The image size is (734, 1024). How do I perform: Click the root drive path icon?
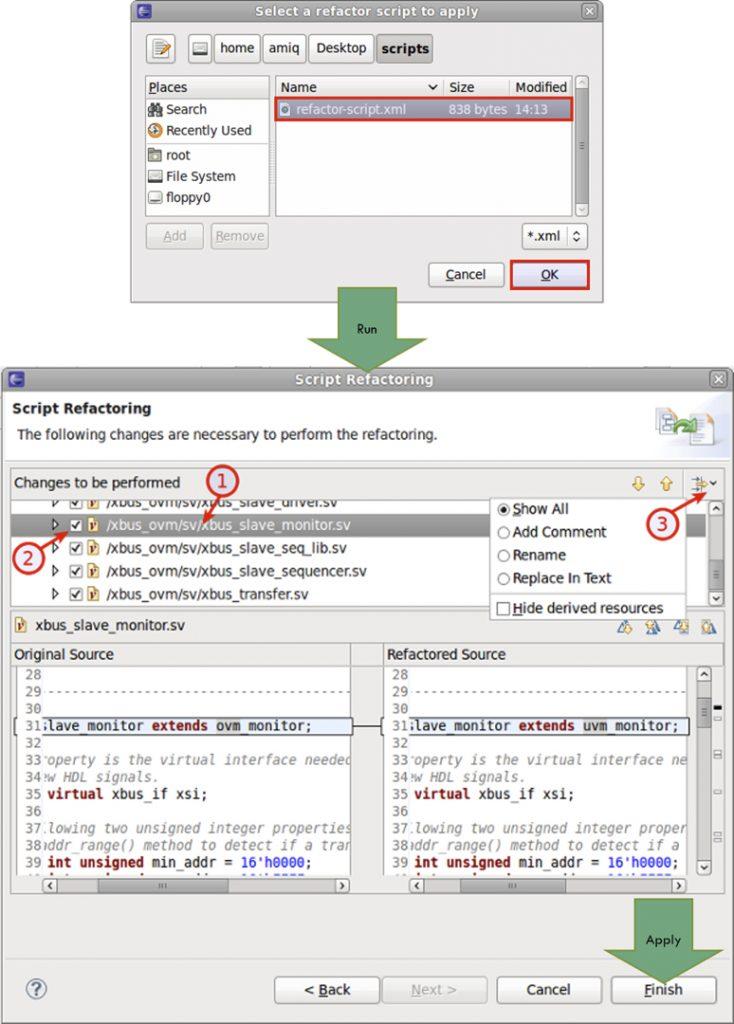point(200,49)
